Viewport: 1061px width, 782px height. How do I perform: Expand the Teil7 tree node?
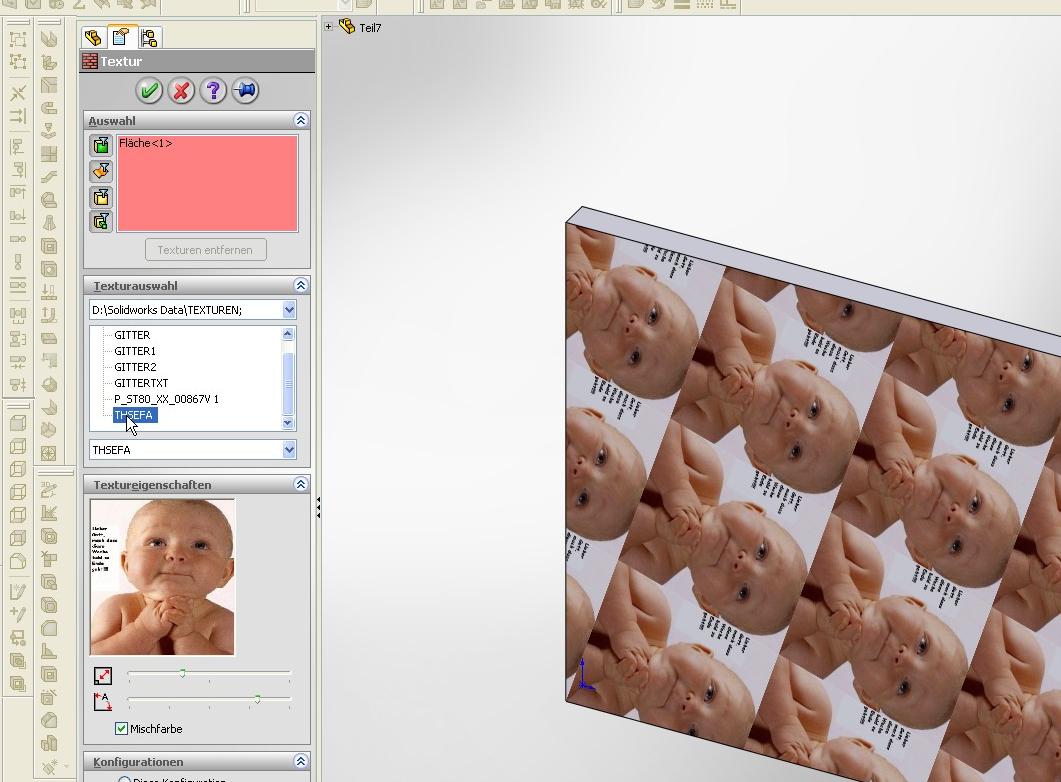(x=328, y=27)
